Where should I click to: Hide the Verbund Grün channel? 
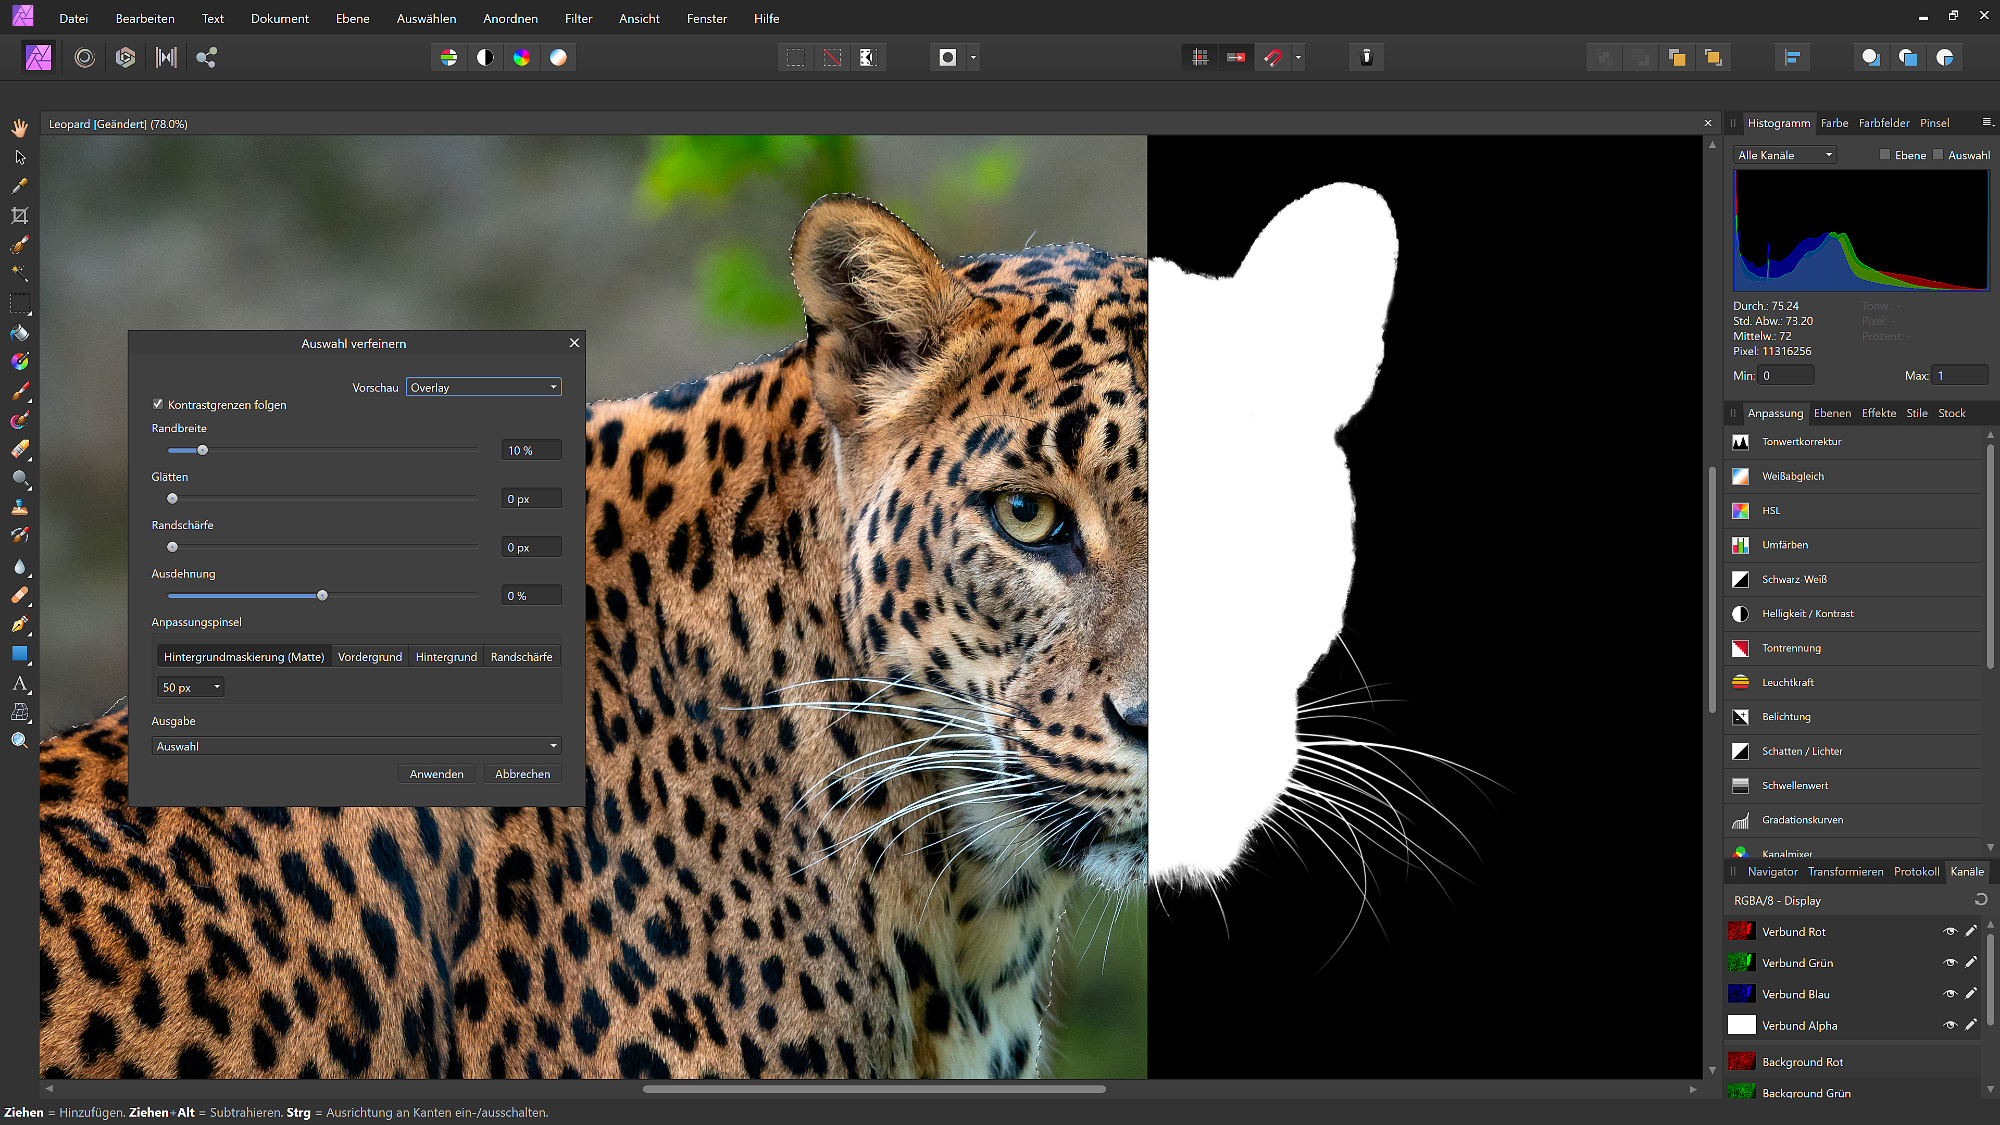pos(1950,962)
